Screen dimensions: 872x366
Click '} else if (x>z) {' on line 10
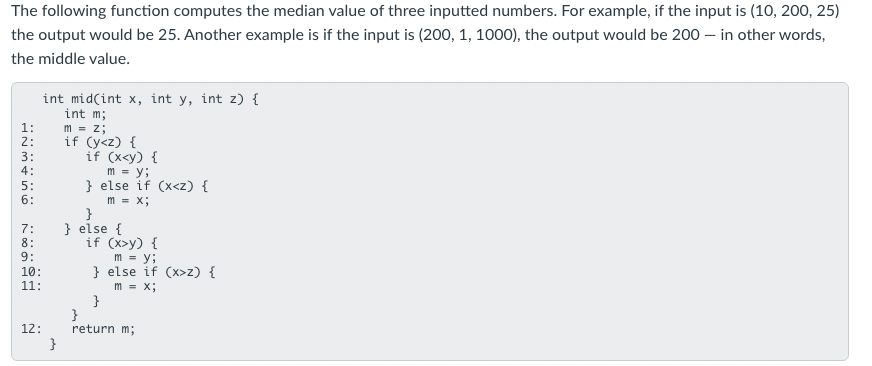[x=154, y=272]
